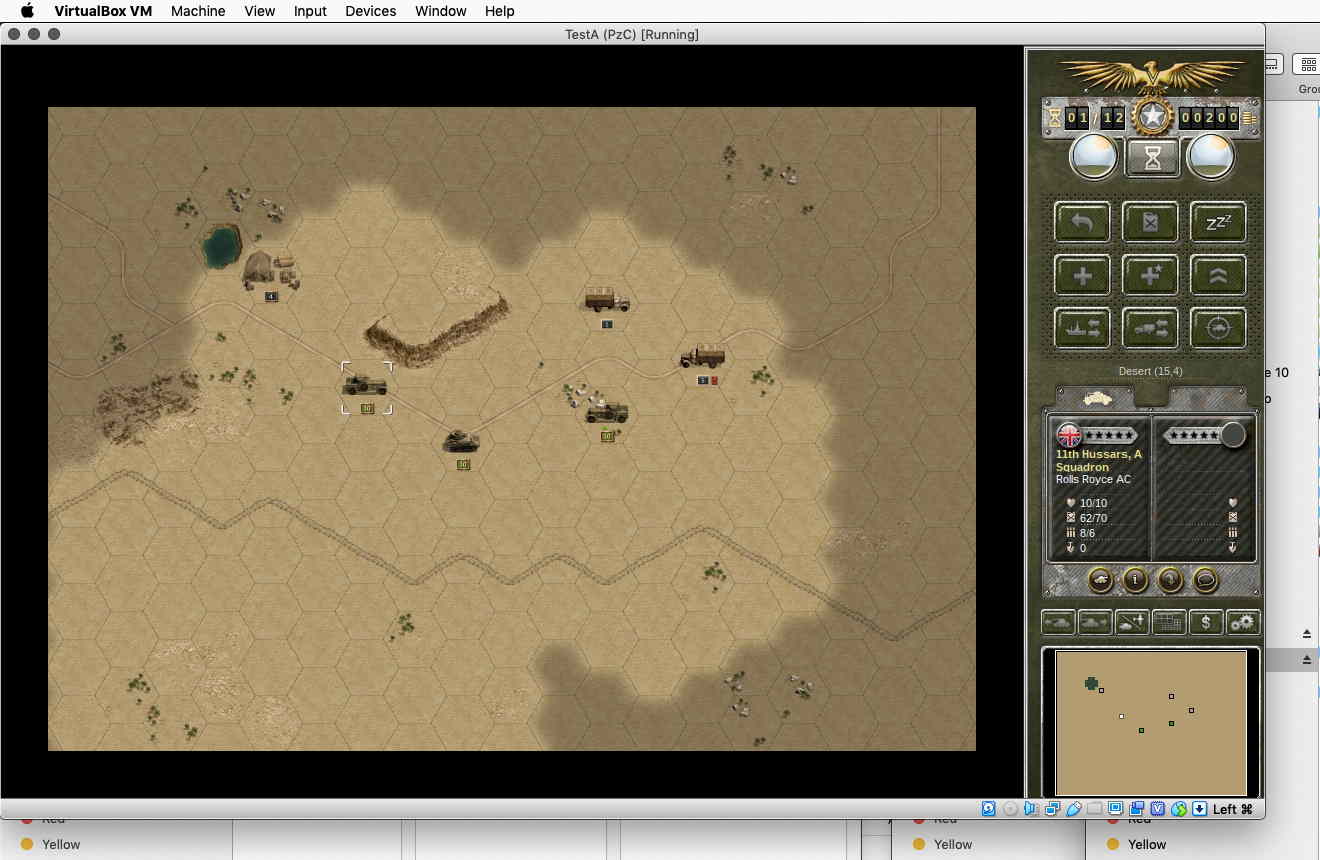Open the VirtualBox VM menu

point(103,11)
